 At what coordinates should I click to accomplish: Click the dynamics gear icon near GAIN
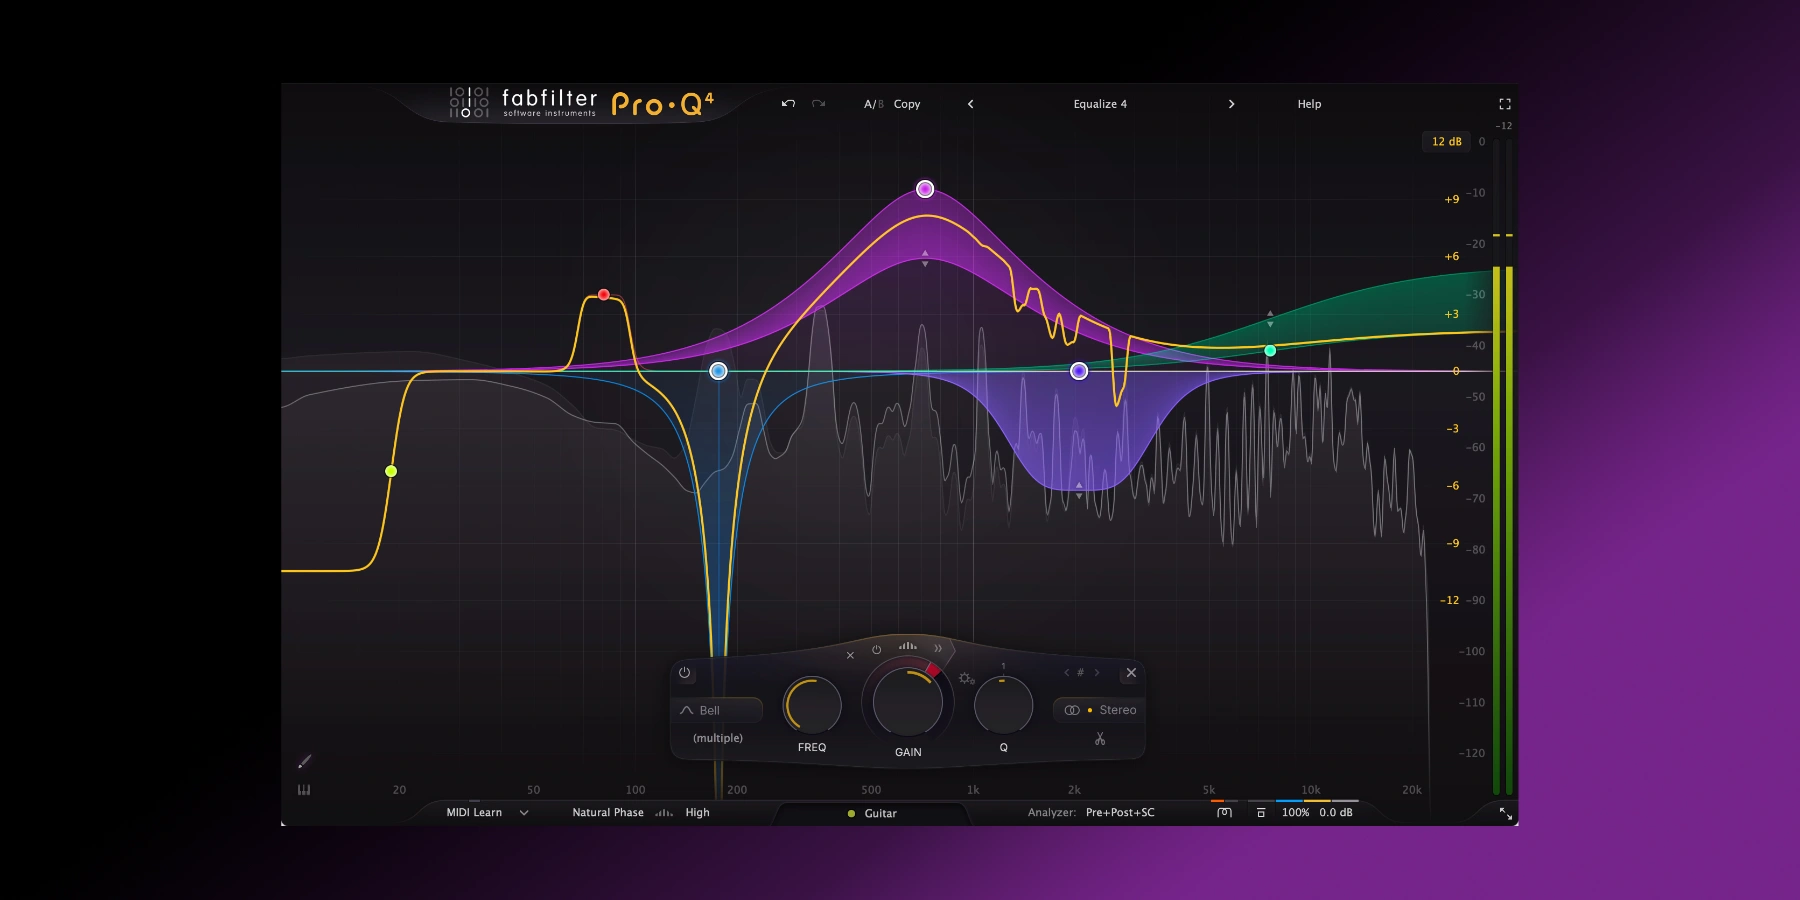tap(966, 679)
